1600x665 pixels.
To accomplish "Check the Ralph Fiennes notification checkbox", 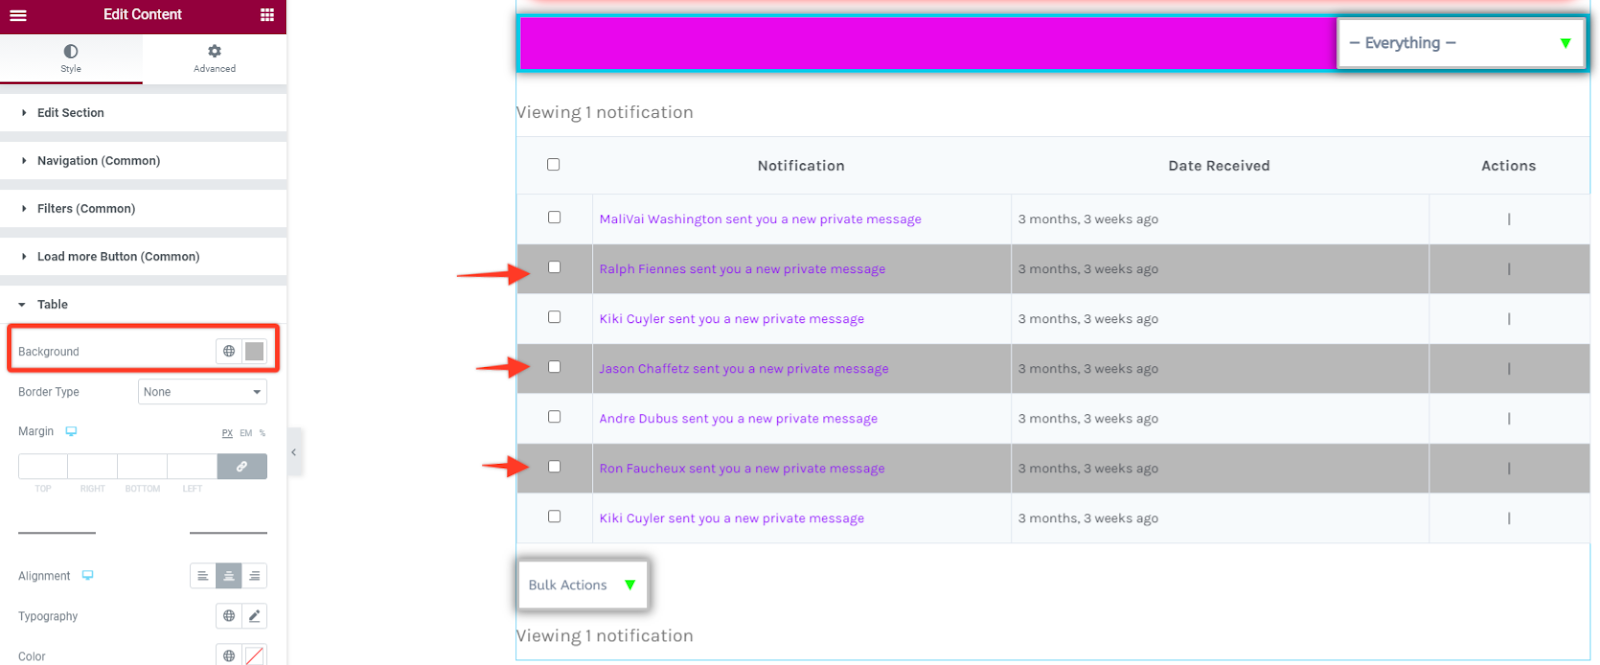I will [x=554, y=267].
